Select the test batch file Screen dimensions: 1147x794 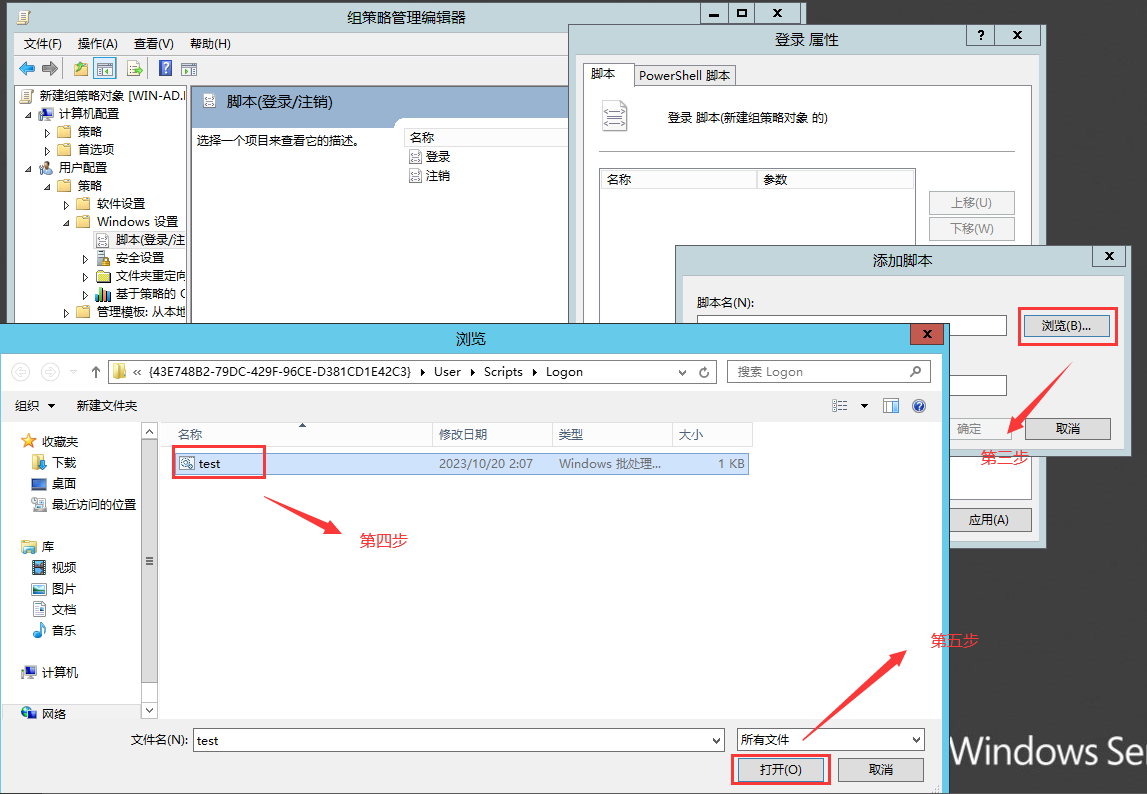pos(209,464)
